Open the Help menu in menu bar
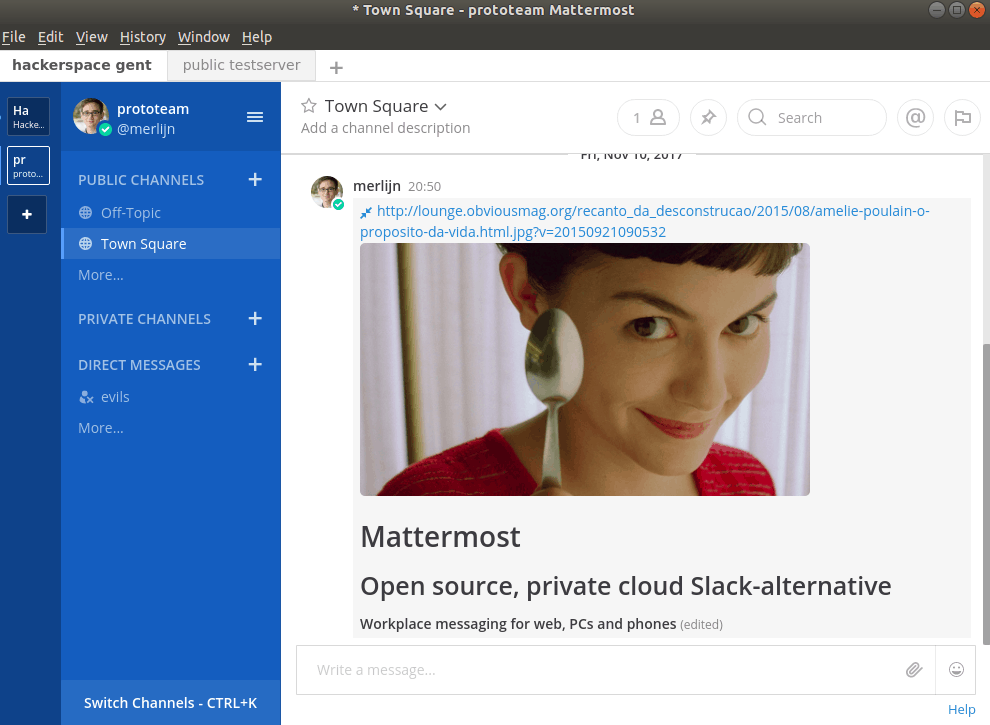990x725 pixels. pos(256,37)
